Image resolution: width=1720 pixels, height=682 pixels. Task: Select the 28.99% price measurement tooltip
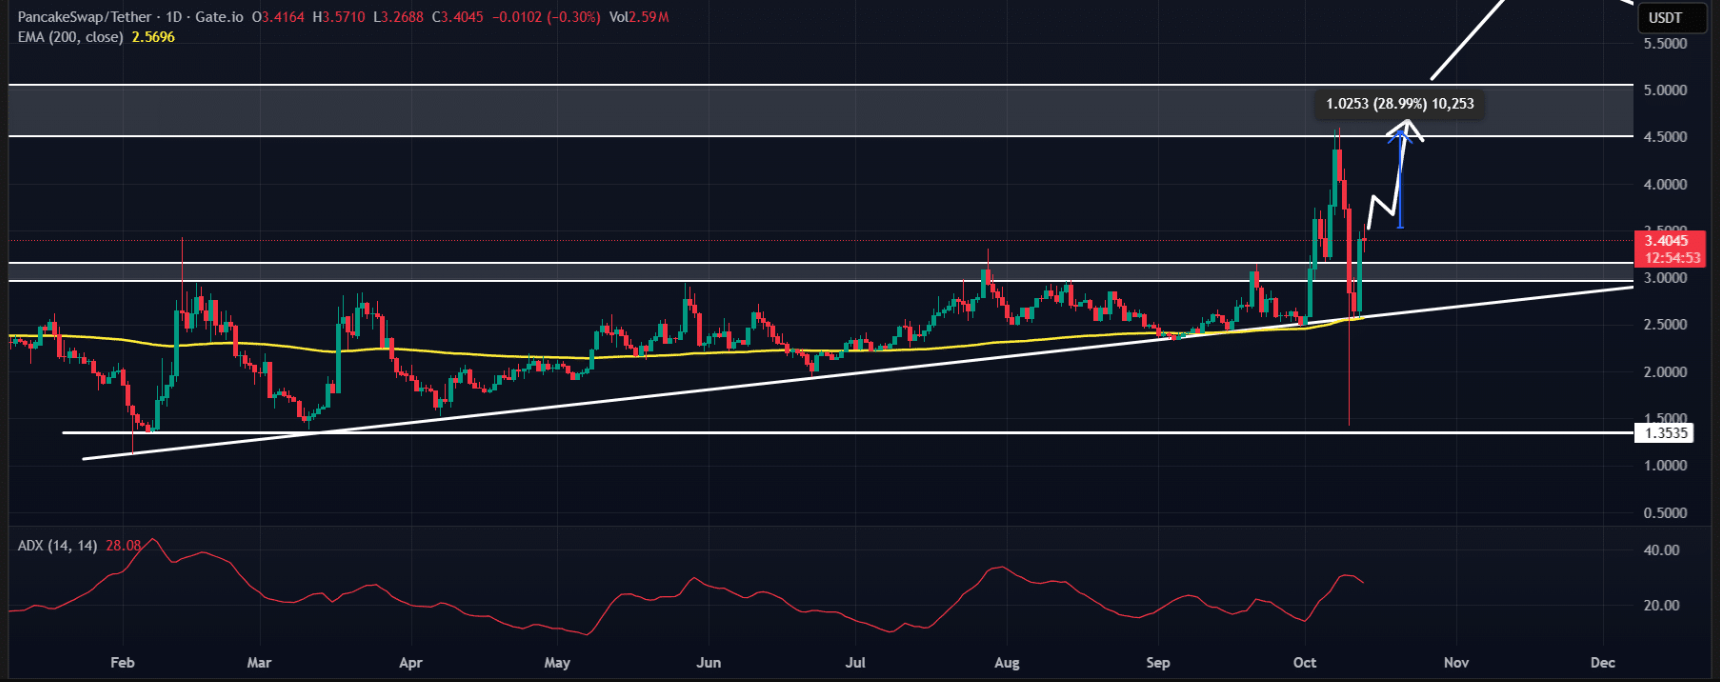click(x=1399, y=104)
